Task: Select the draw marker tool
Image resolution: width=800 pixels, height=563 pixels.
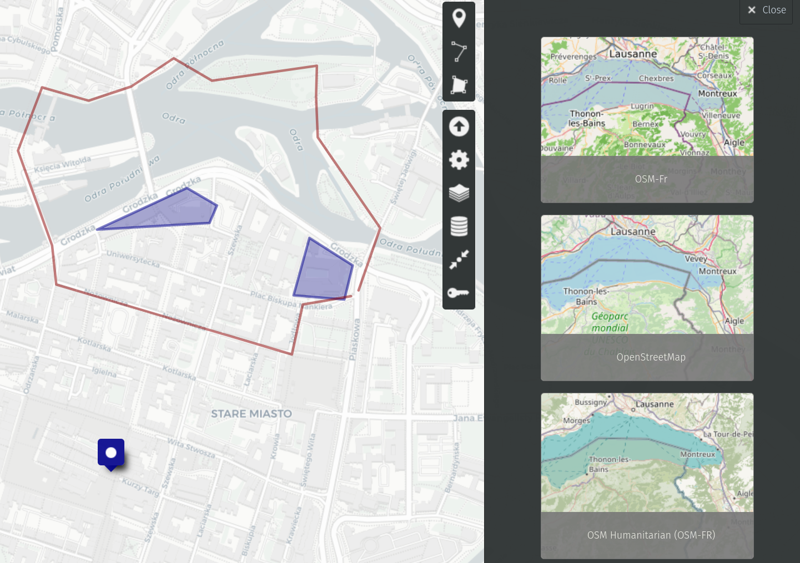Action: coord(459,18)
